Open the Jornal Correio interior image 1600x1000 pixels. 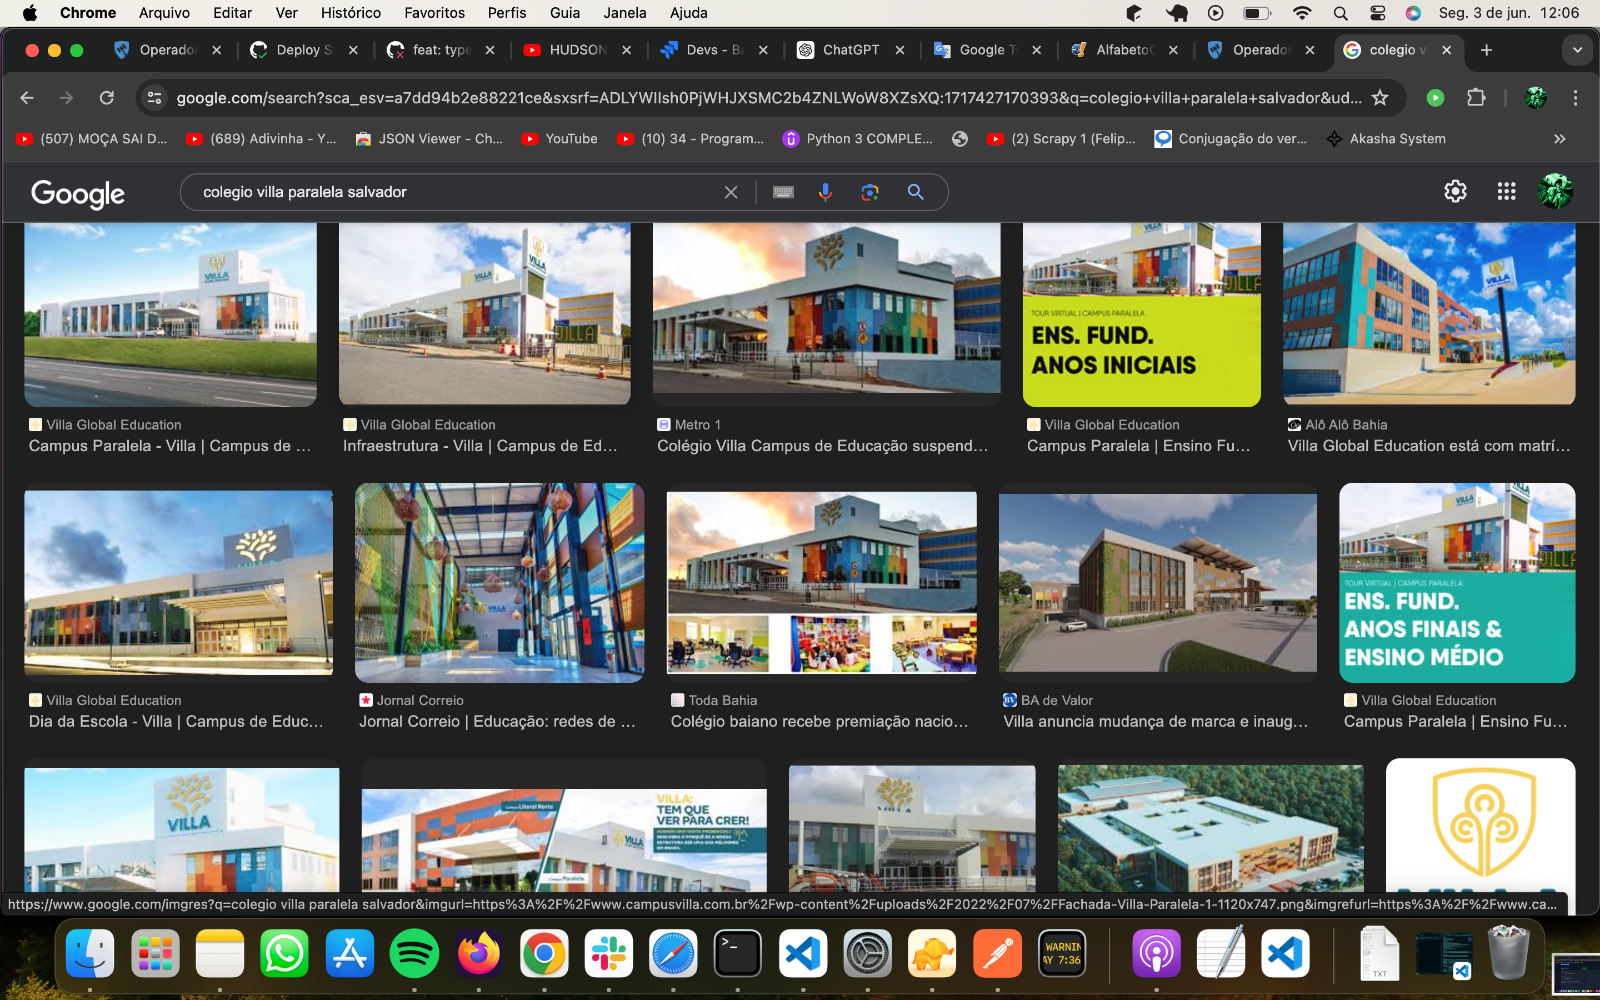[500, 583]
